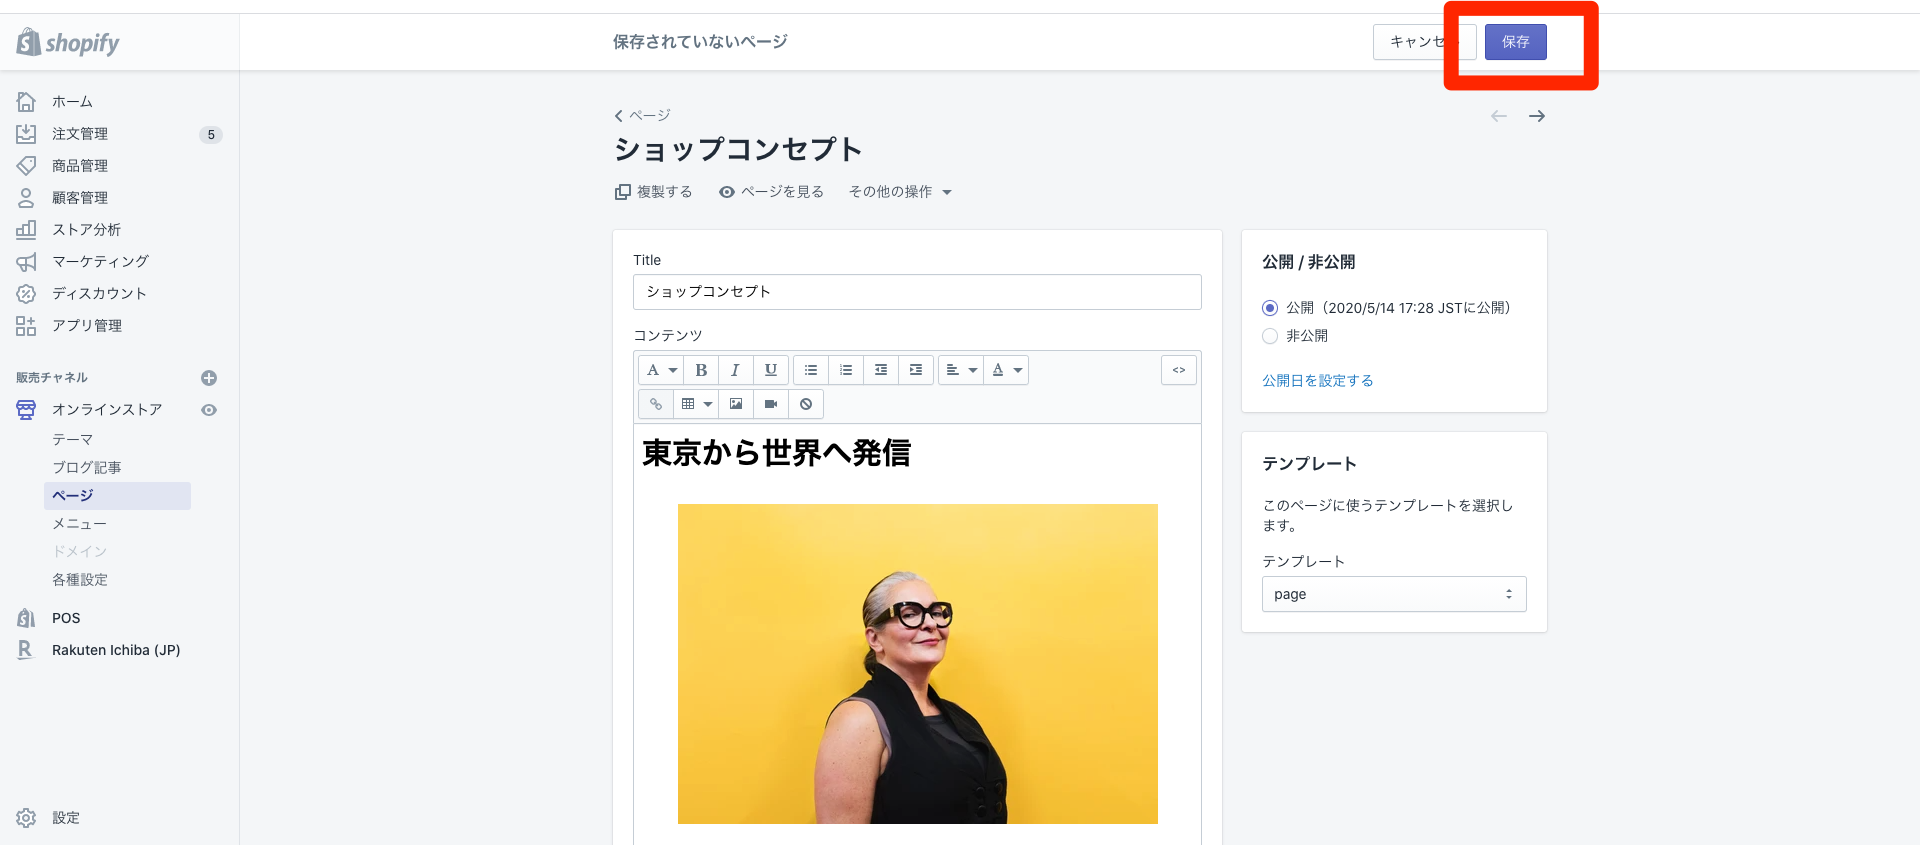Click insert video icon
Viewport: 1920px width, 845px height.
click(771, 404)
